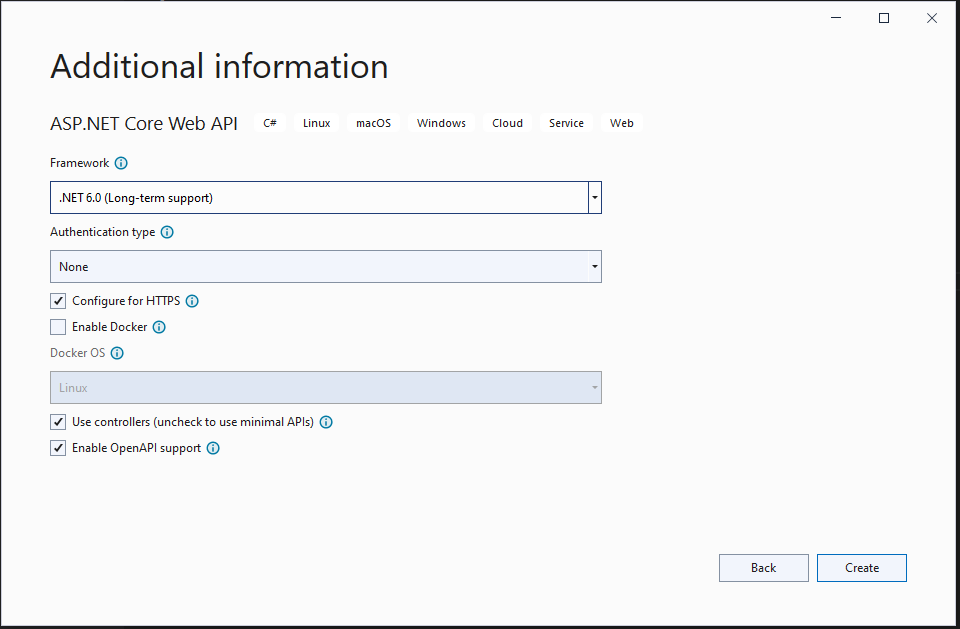Click the Docker OS info icon
Viewport: 960px width, 629px height.
click(117, 353)
